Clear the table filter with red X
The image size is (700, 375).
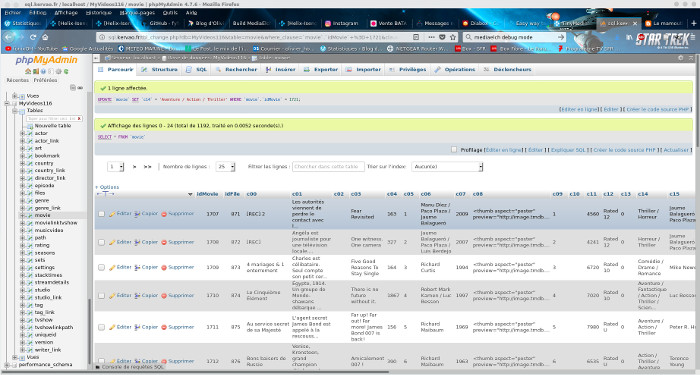pos(79,118)
